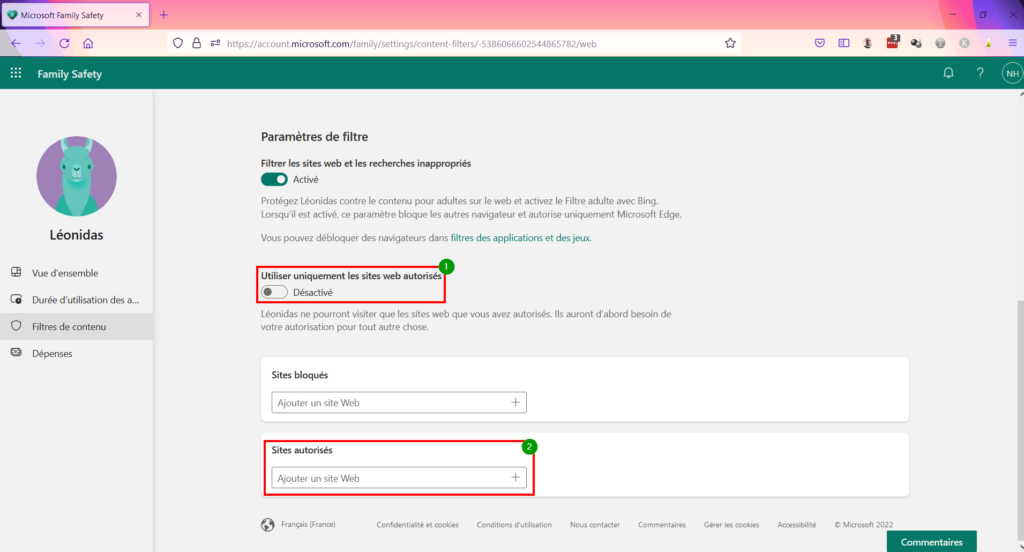The image size is (1024, 552).
Task: Select Filtres de contenu in sidebar
Action: [76, 326]
